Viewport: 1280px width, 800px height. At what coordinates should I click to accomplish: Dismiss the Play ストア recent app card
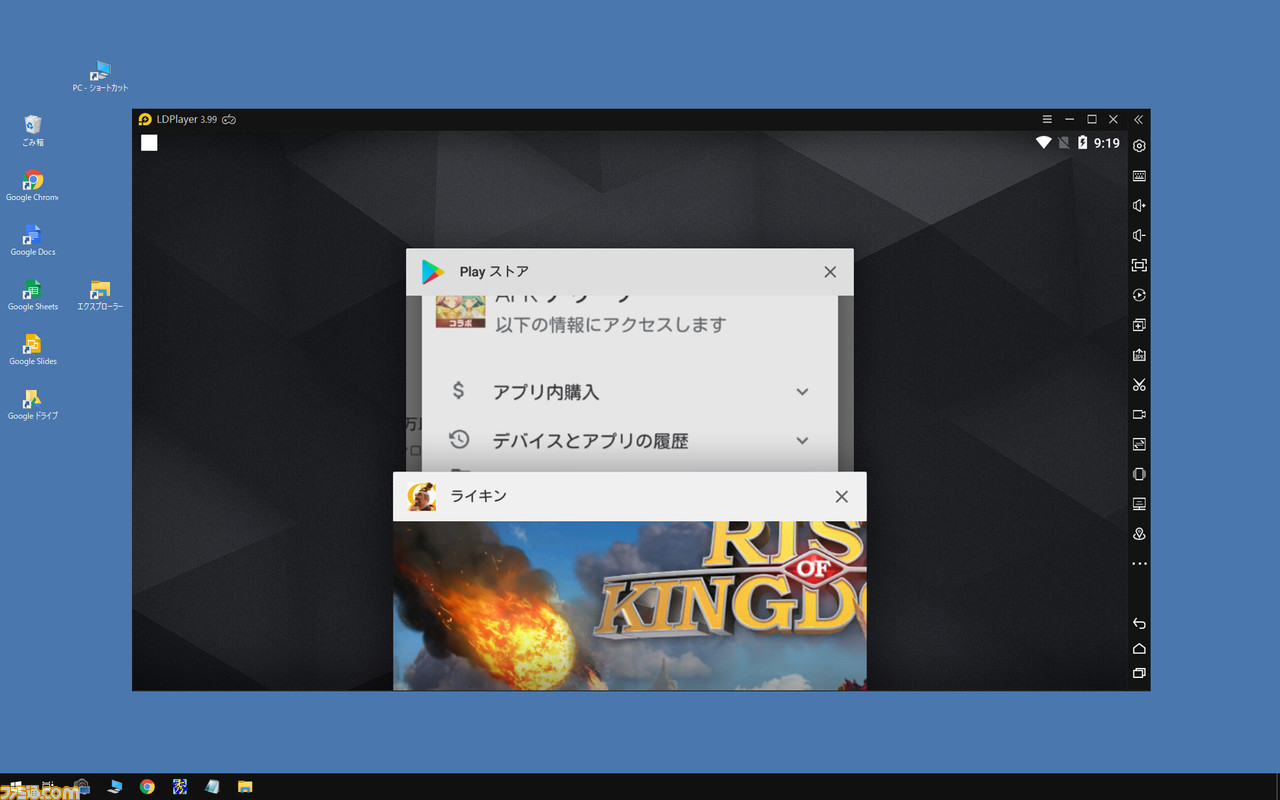coord(830,272)
